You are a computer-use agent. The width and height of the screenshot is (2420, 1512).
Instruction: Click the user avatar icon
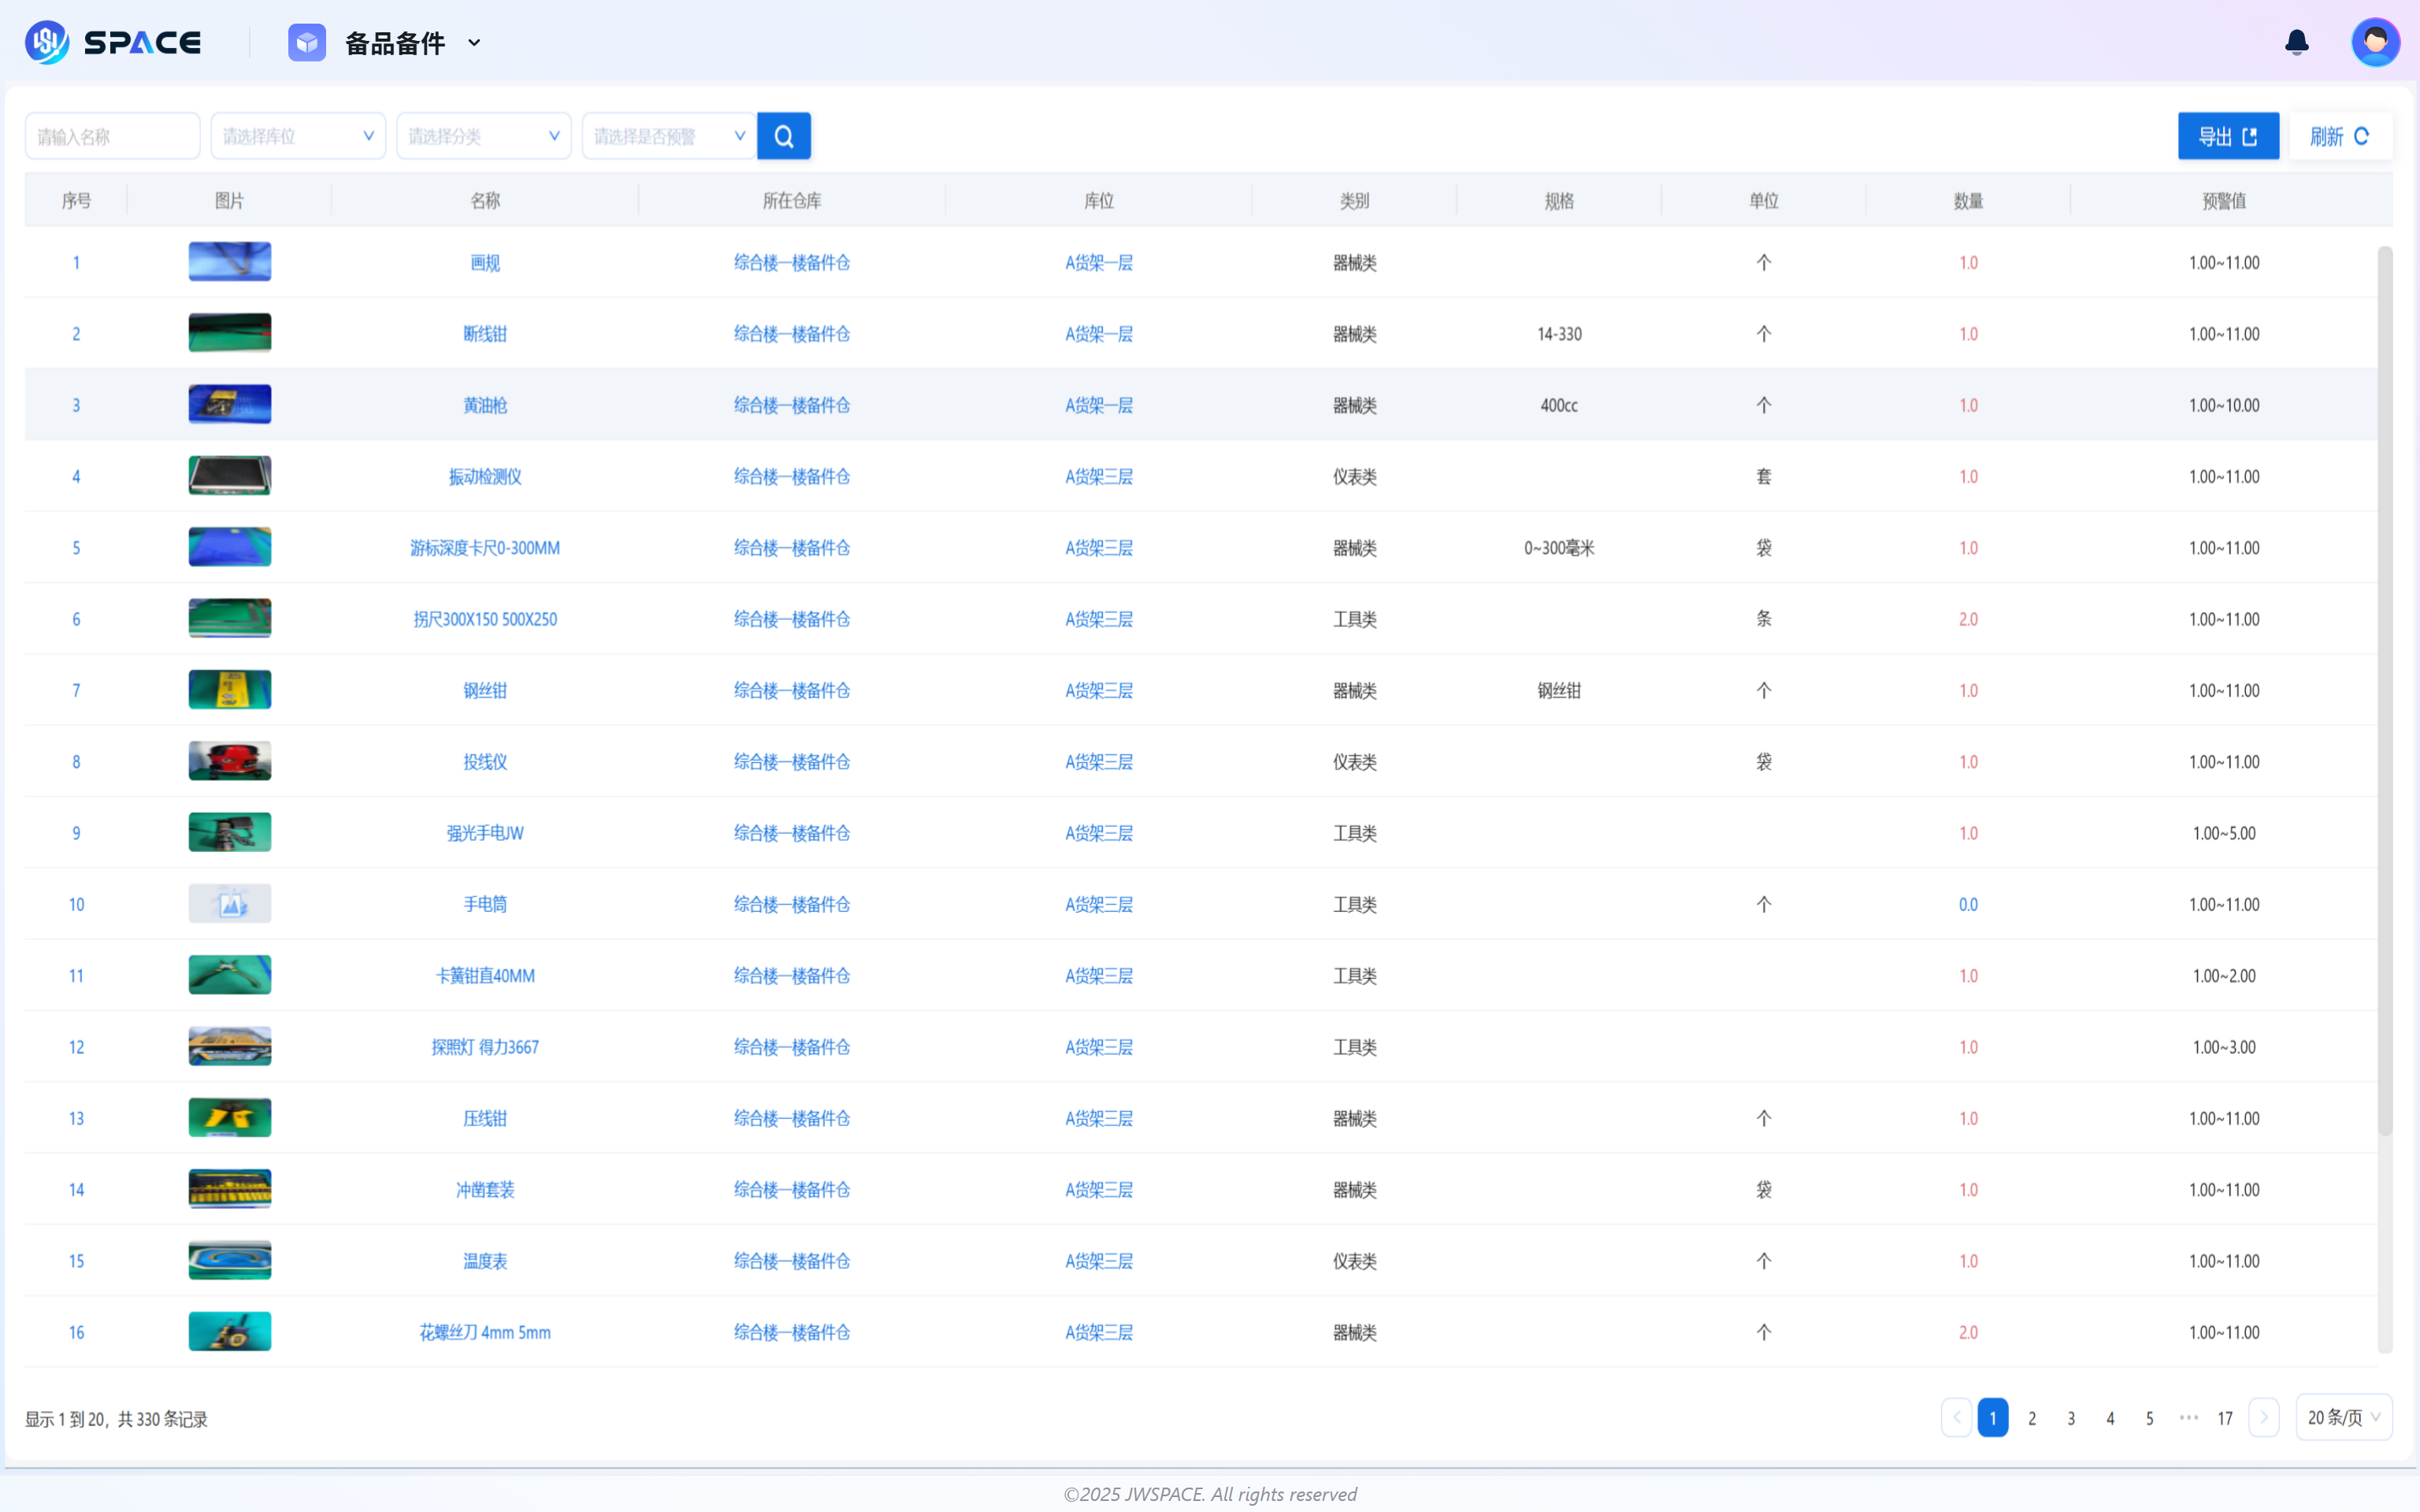[x=2375, y=43]
